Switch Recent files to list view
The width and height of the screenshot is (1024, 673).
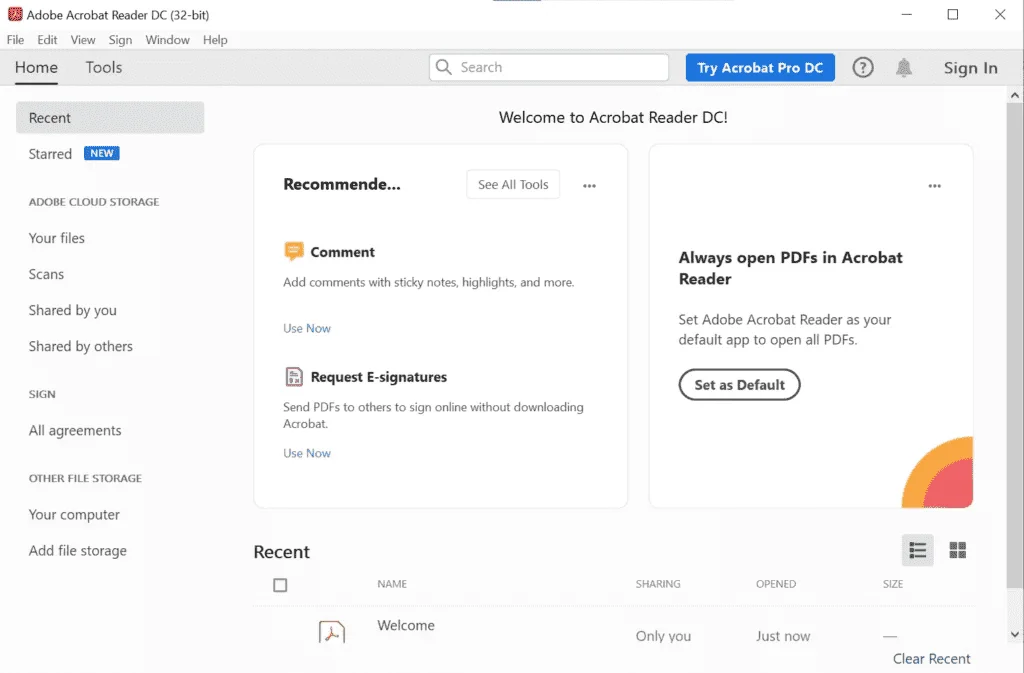tap(918, 550)
